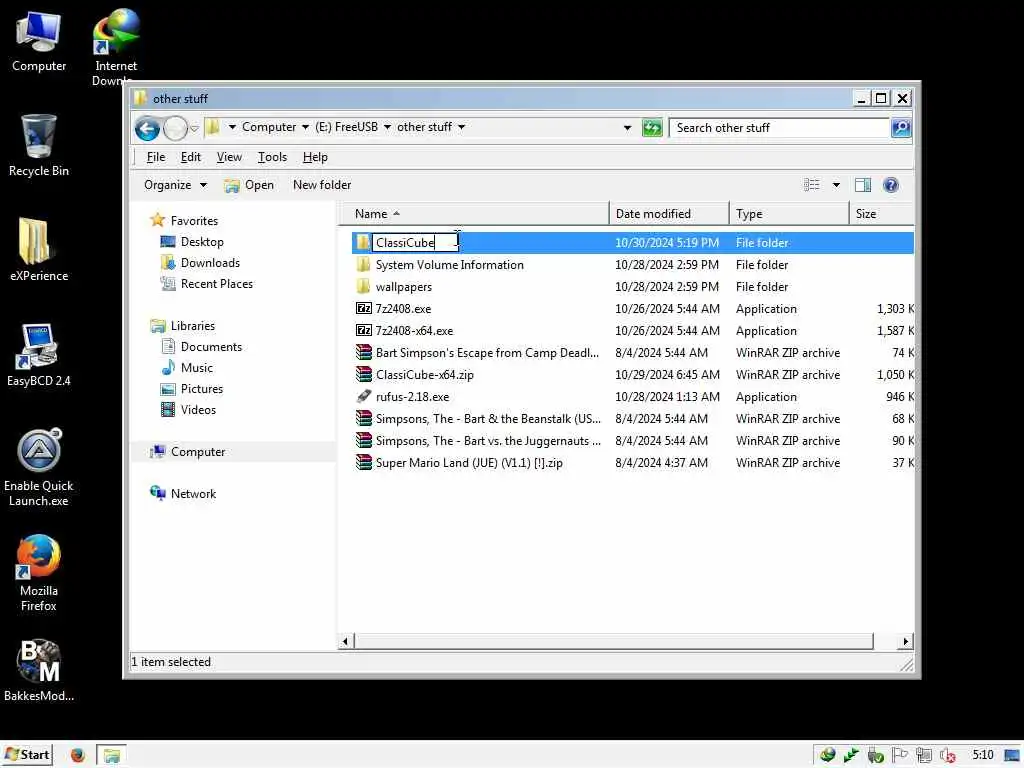The image size is (1024, 768).
Task: Open the View menu
Action: click(229, 157)
